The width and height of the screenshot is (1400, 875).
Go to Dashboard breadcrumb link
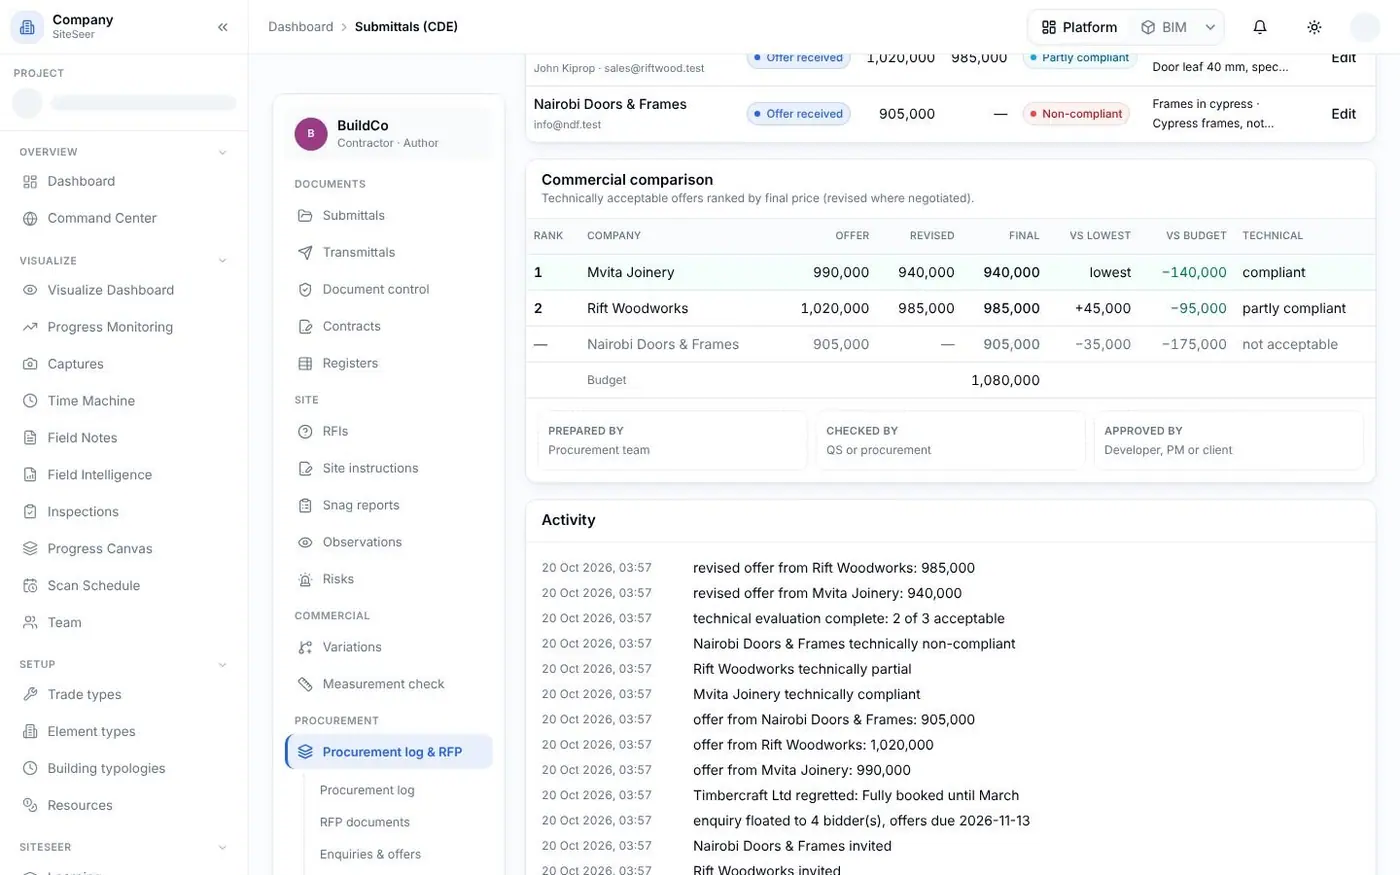pyautogui.click(x=300, y=27)
